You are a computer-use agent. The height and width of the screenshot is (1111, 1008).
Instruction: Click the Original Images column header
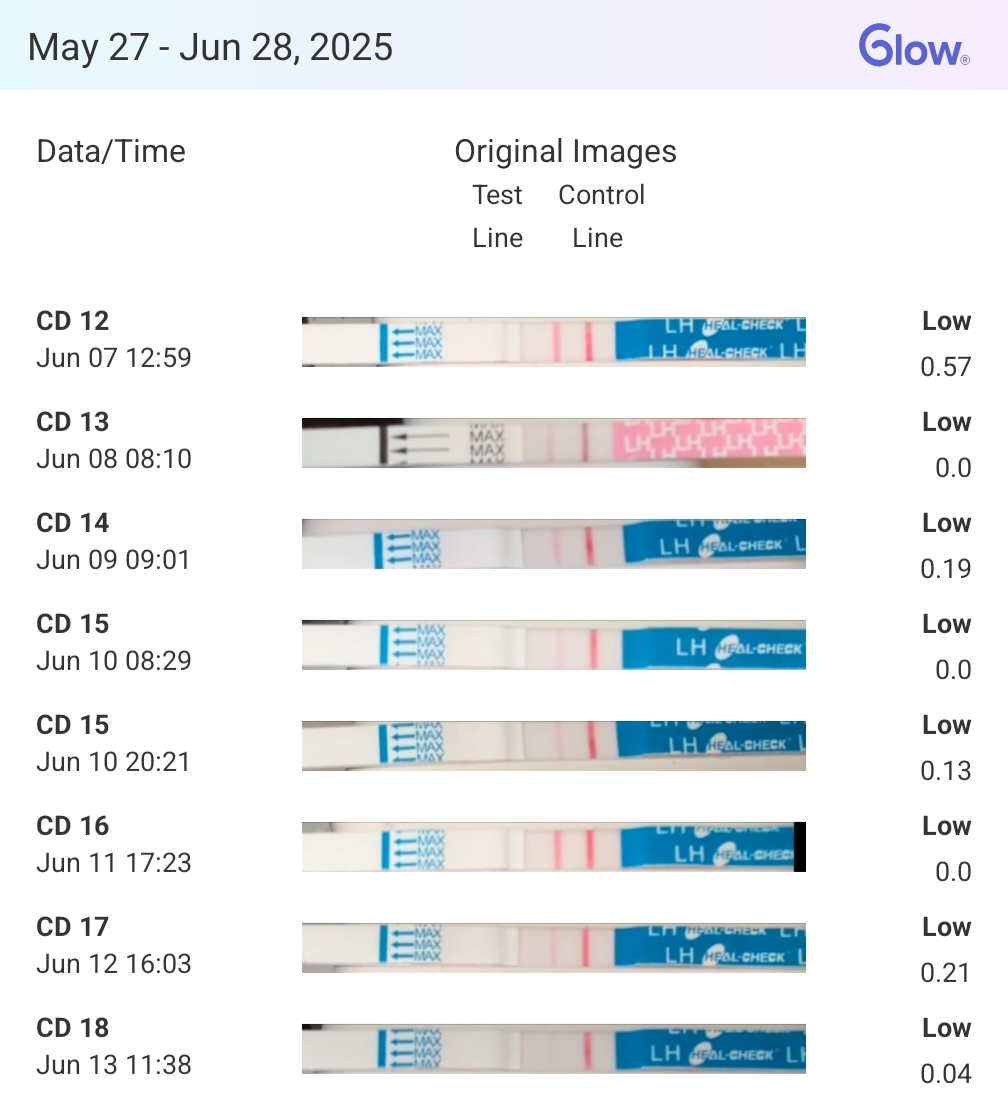565,152
